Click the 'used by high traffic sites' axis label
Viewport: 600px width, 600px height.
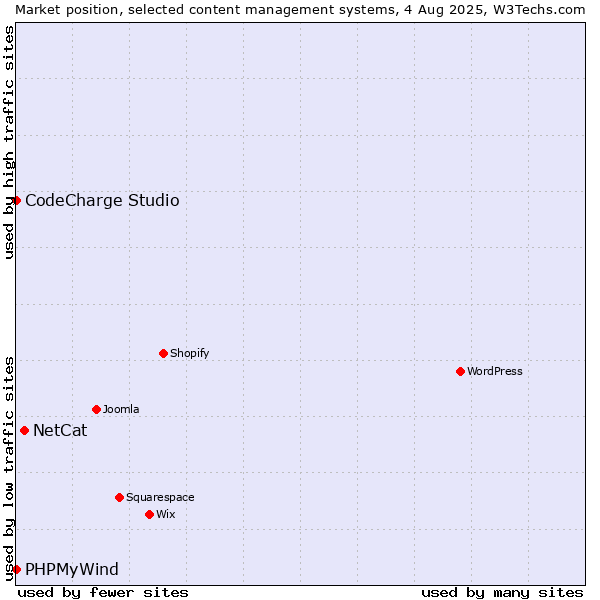tap(8, 142)
